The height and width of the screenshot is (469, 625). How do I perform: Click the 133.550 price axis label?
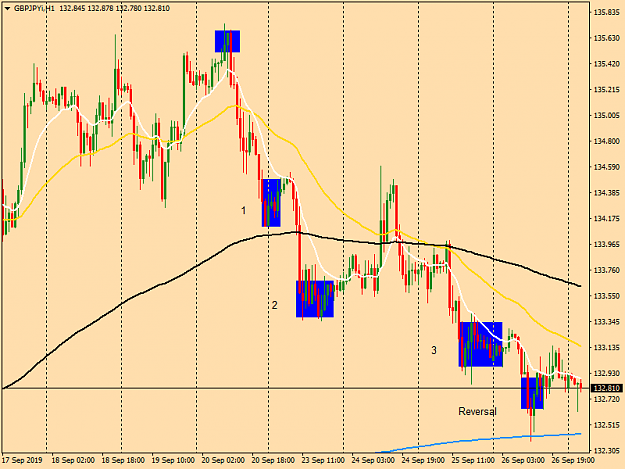coord(607,296)
